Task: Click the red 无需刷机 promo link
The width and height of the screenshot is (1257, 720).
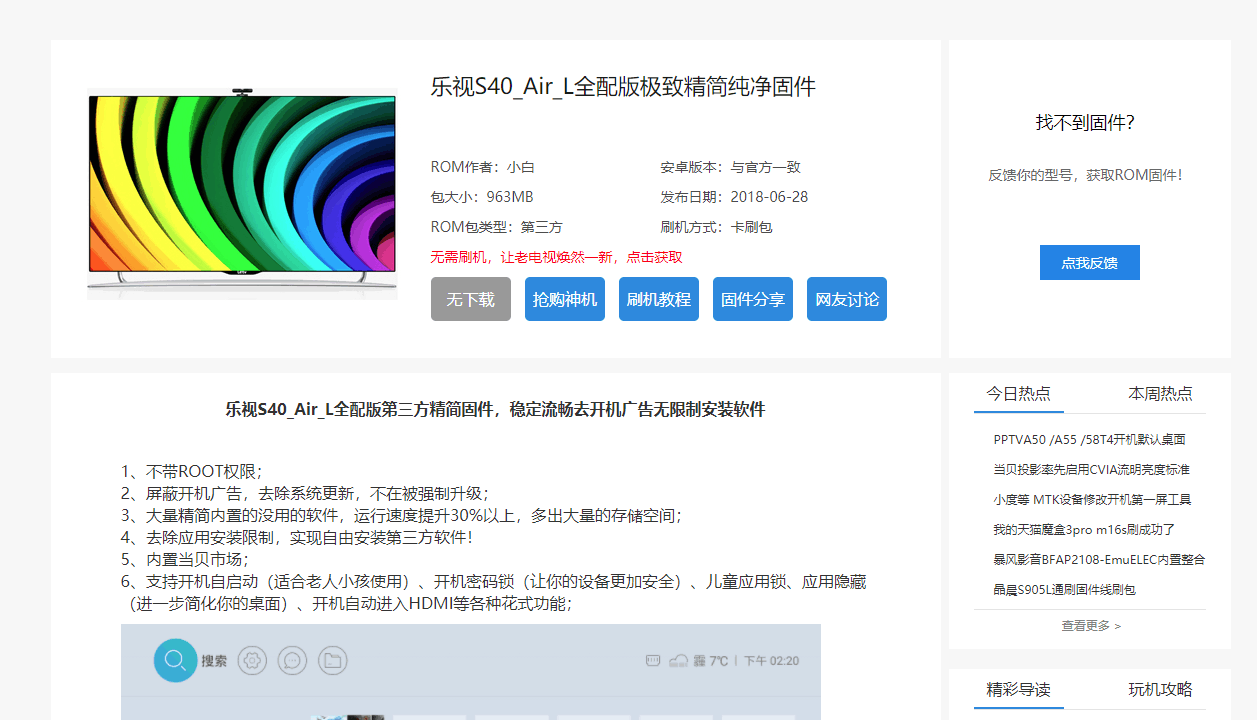Action: click(x=557, y=257)
